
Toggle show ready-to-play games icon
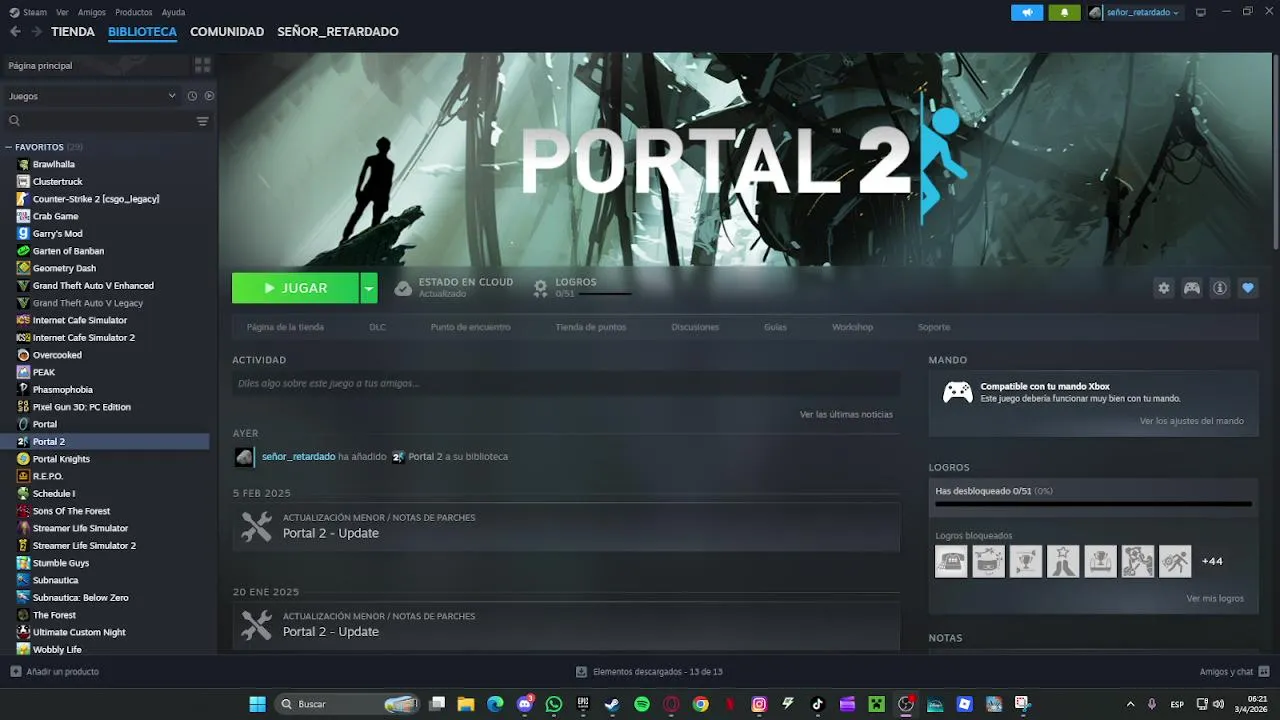tap(209, 96)
